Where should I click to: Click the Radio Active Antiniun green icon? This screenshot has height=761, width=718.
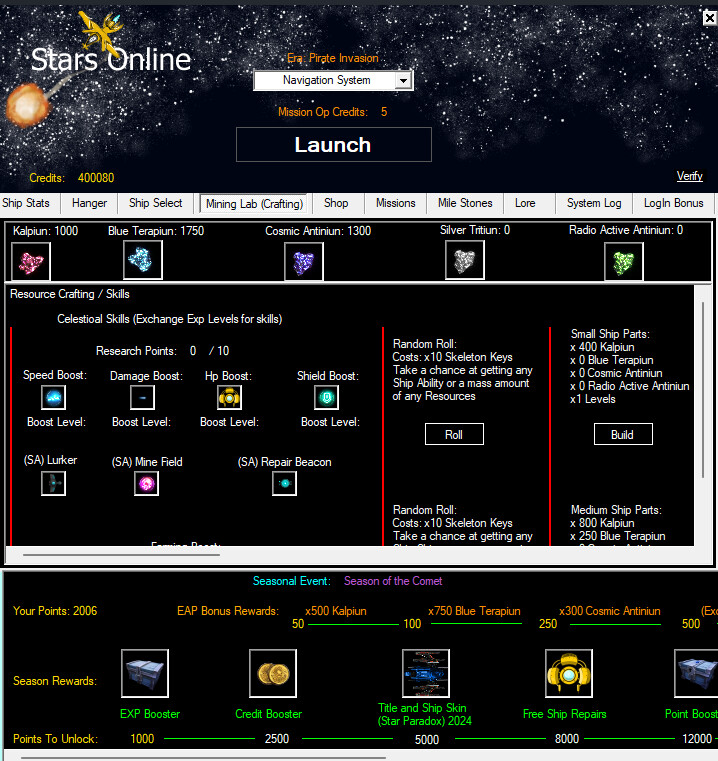point(623,261)
